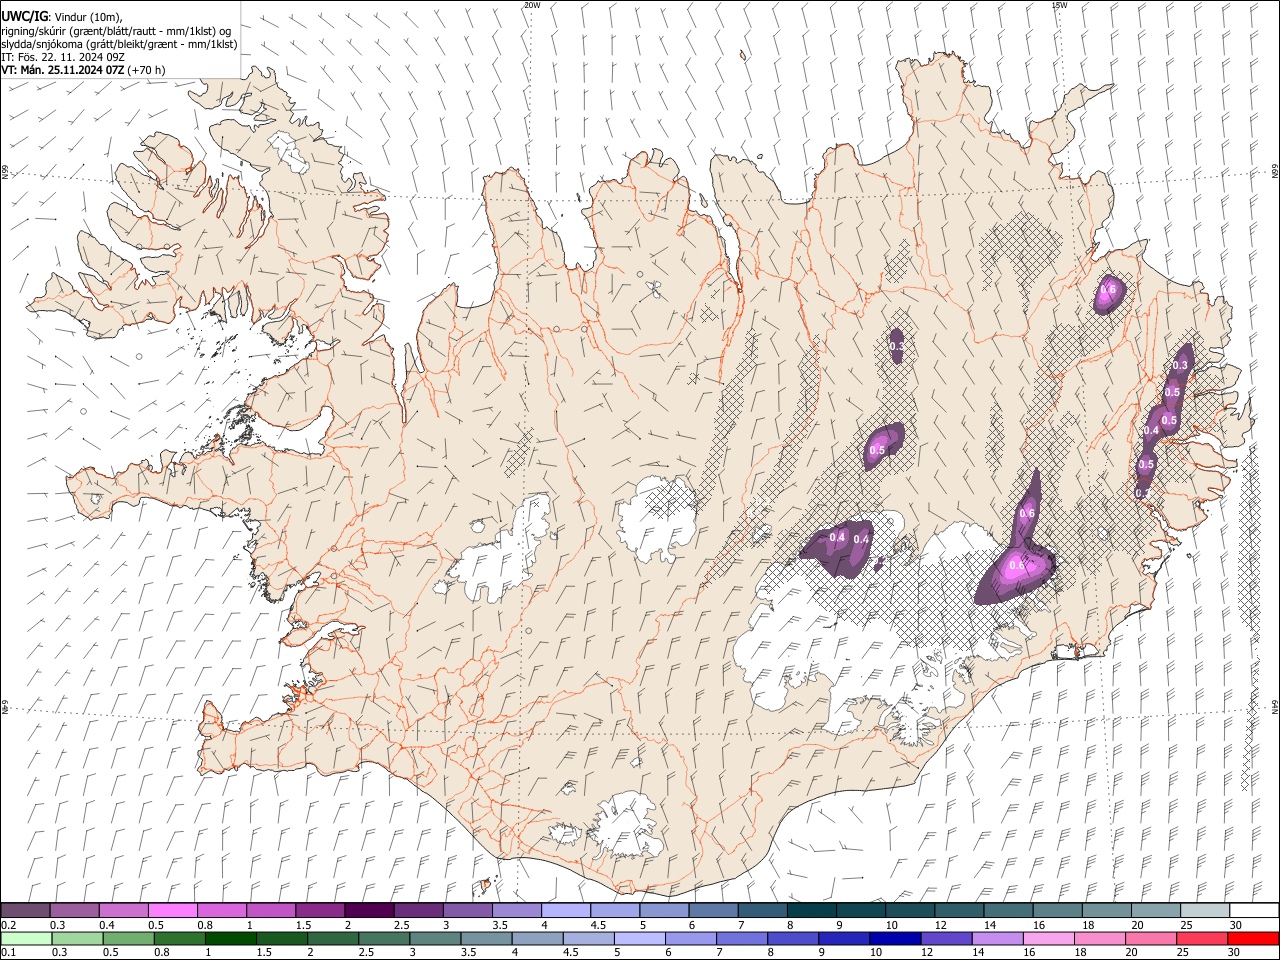Select the violet 3 snow legend swatch
The width and height of the screenshot is (1280, 960).
467,911
